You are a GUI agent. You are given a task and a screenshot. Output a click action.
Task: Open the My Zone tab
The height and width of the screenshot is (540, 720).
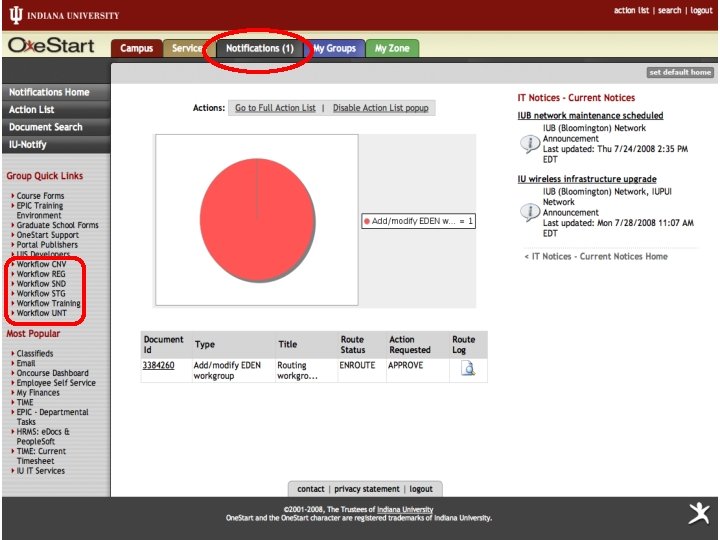pyautogui.click(x=392, y=48)
